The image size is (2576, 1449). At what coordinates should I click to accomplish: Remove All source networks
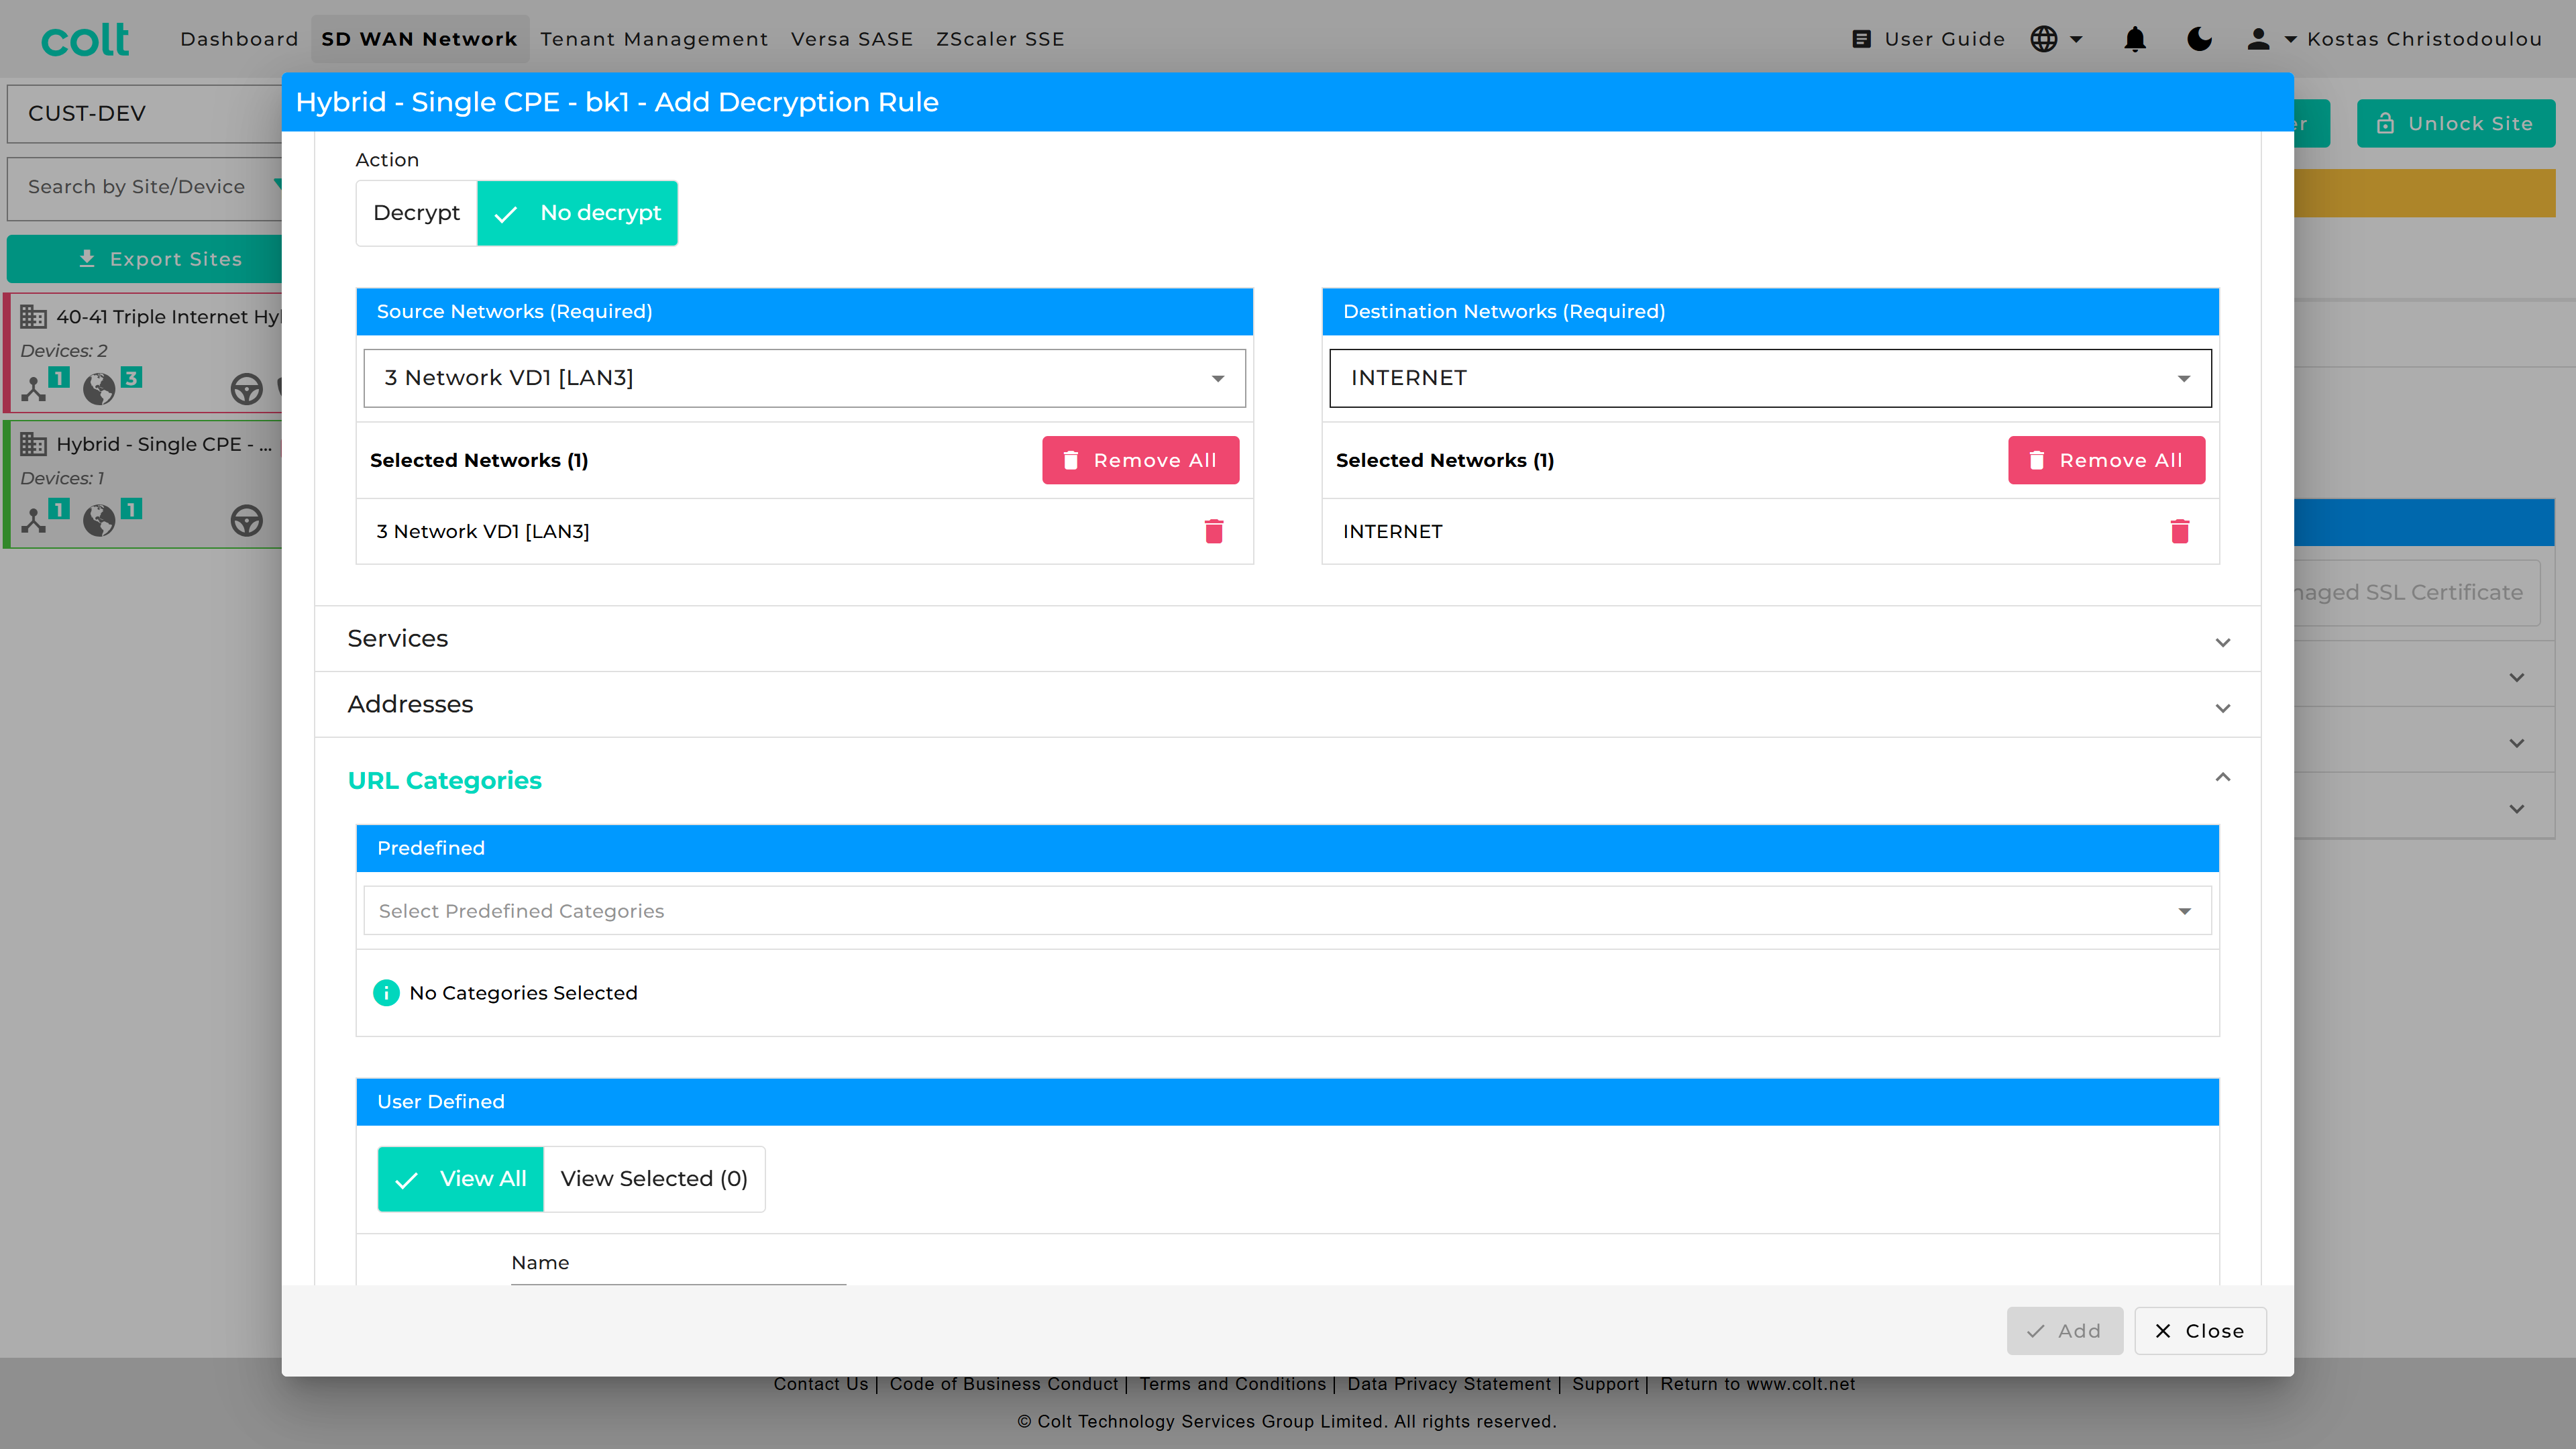(x=1140, y=460)
